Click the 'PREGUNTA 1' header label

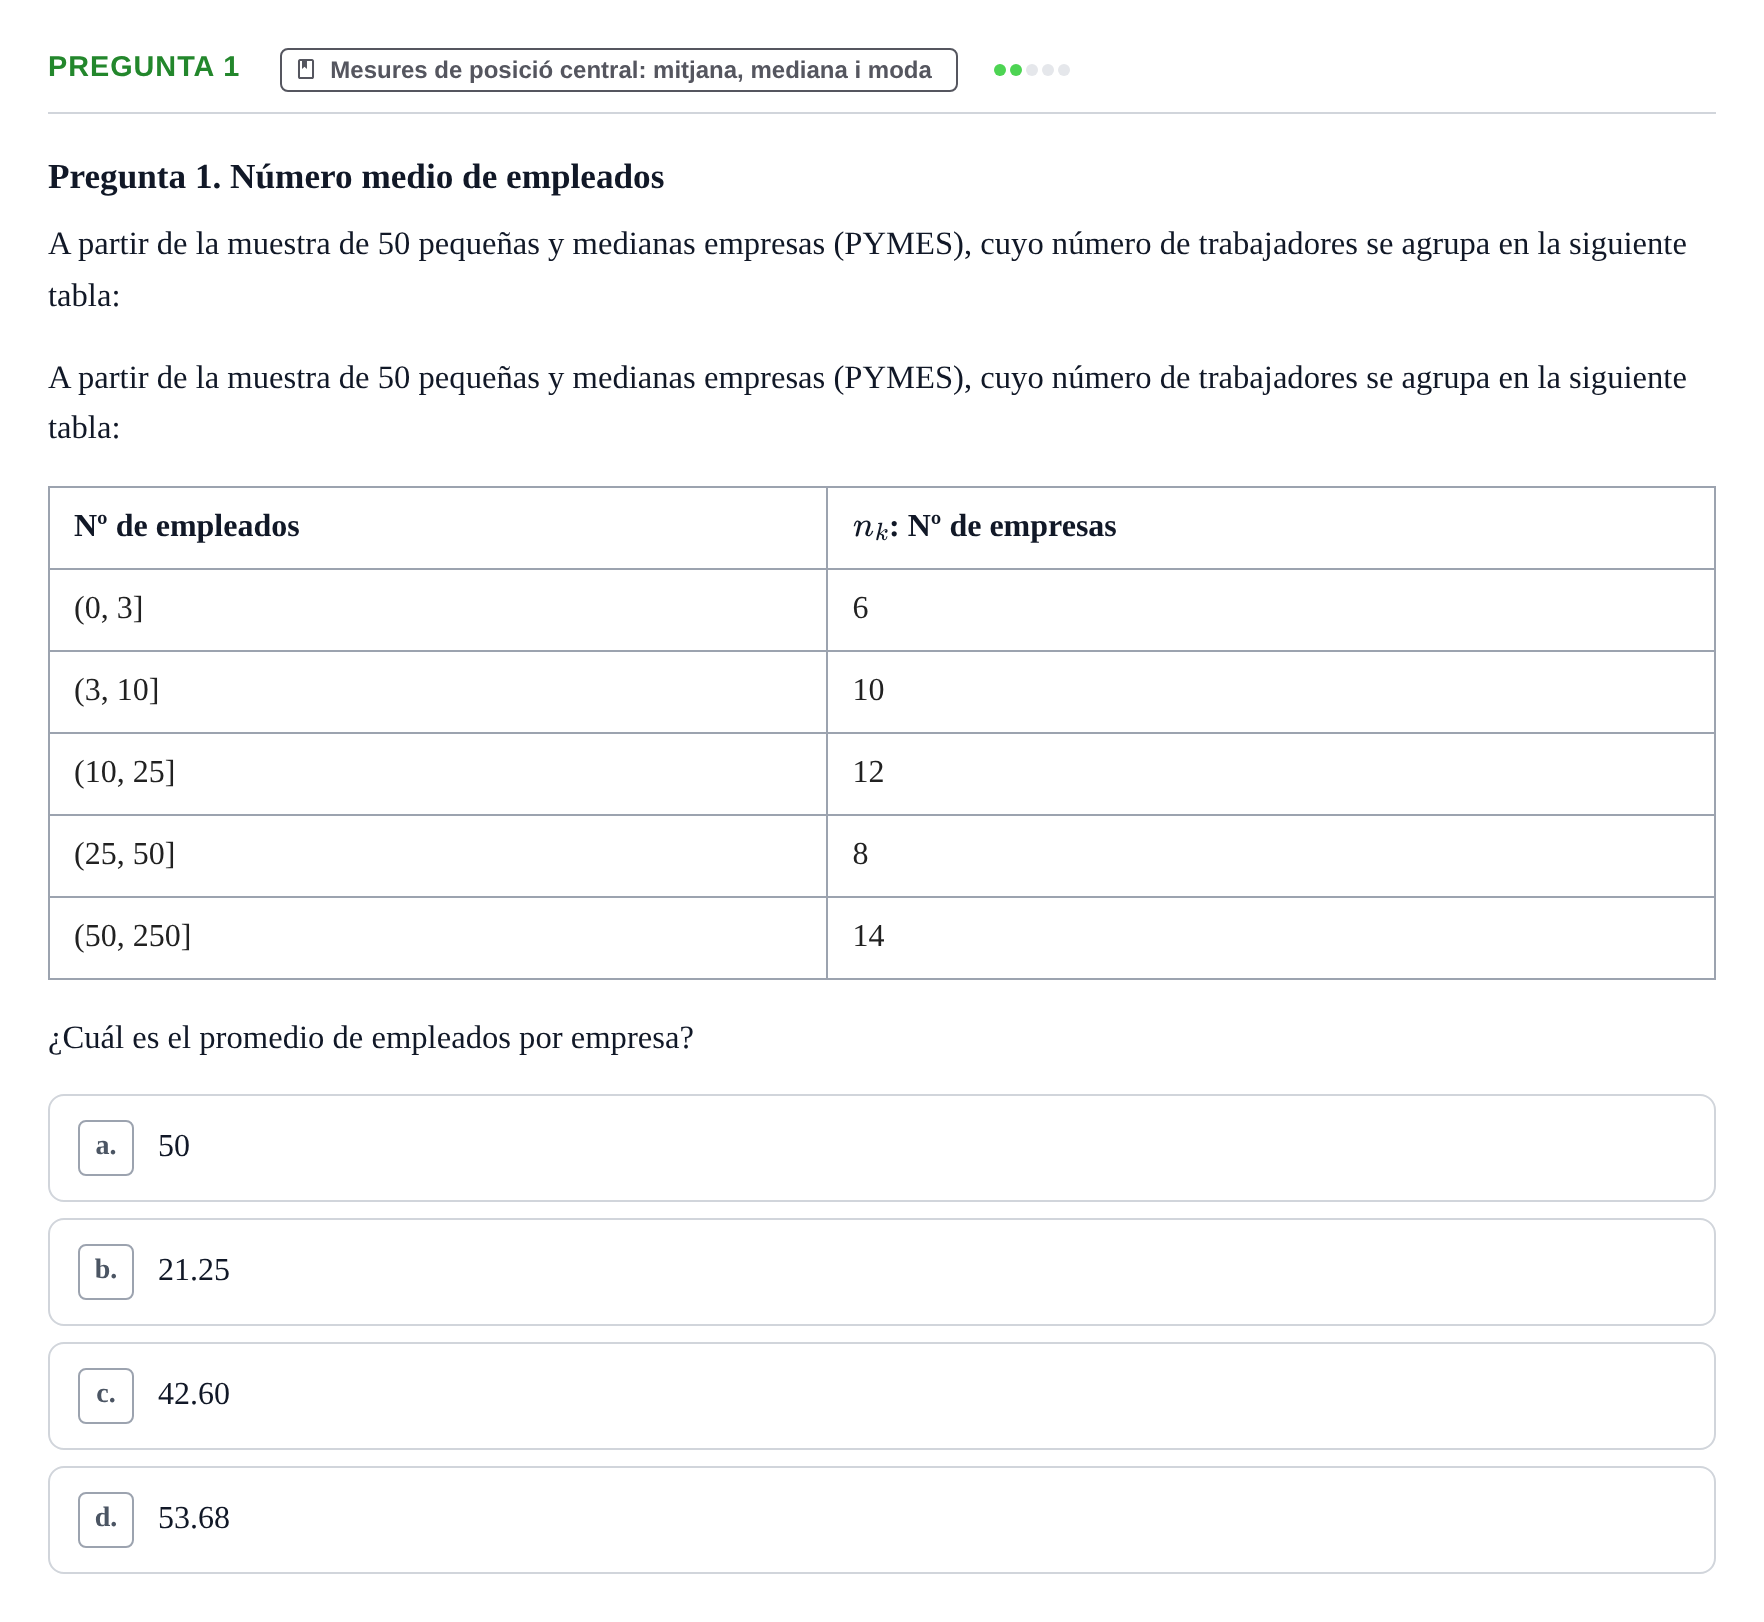click(144, 67)
